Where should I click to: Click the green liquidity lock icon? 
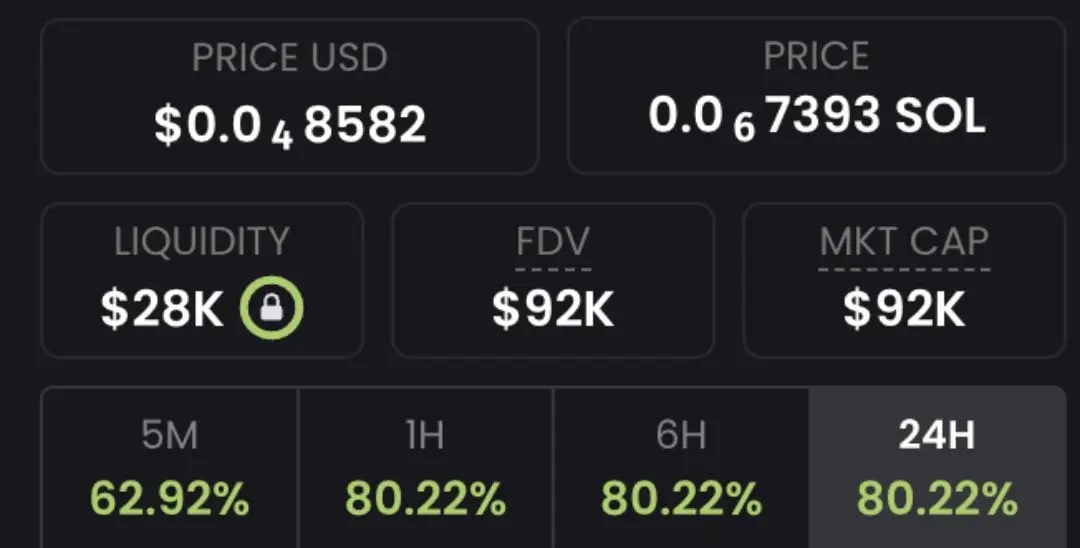(x=271, y=310)
